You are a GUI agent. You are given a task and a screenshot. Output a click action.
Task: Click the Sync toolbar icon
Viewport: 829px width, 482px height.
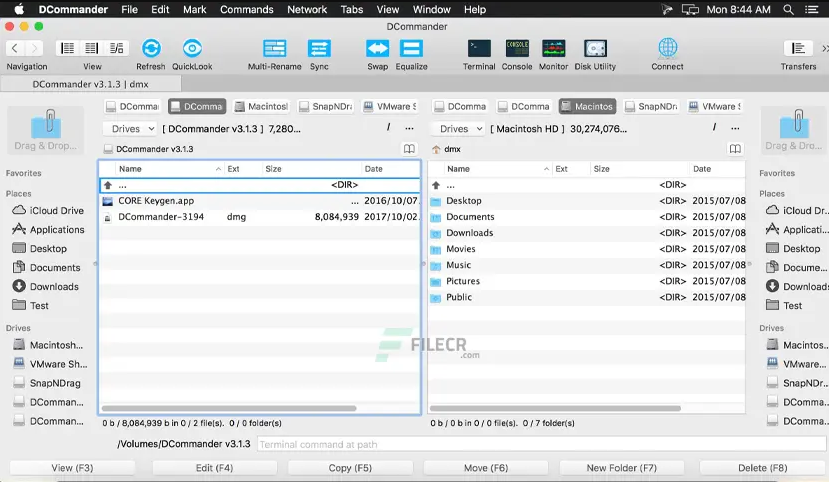click(x=319, y=49)
